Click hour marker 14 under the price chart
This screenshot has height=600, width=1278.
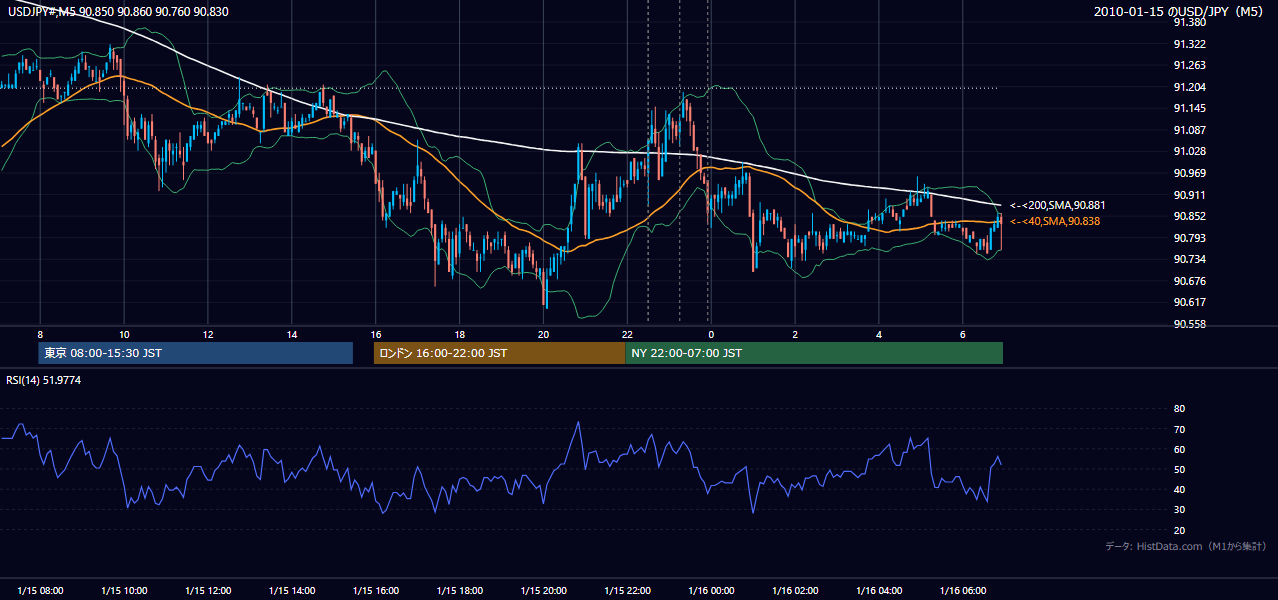click(x=292, y=334)
